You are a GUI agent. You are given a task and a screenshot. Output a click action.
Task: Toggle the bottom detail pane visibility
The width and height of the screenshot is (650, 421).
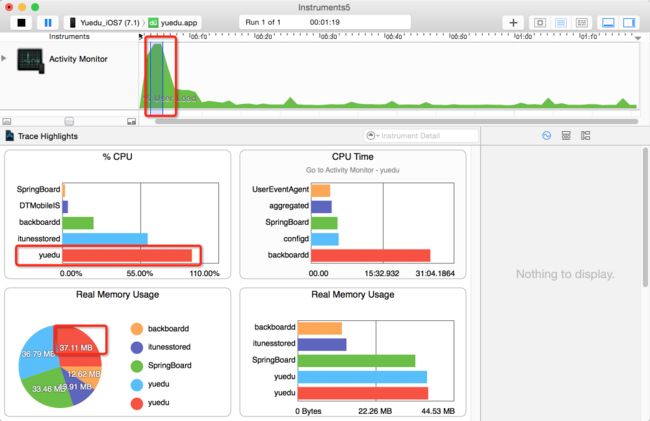(x=608, y=22)
